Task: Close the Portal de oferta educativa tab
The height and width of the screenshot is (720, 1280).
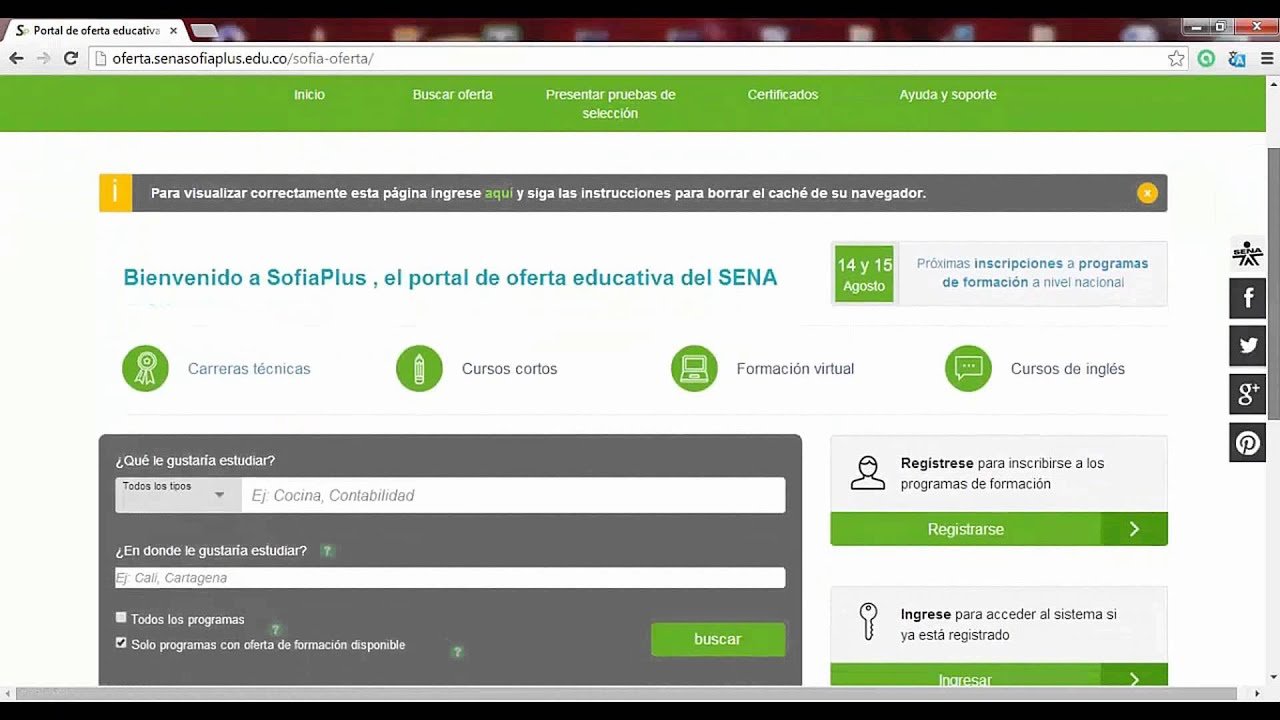Action: pyautogui.click(x=173, y=31)
